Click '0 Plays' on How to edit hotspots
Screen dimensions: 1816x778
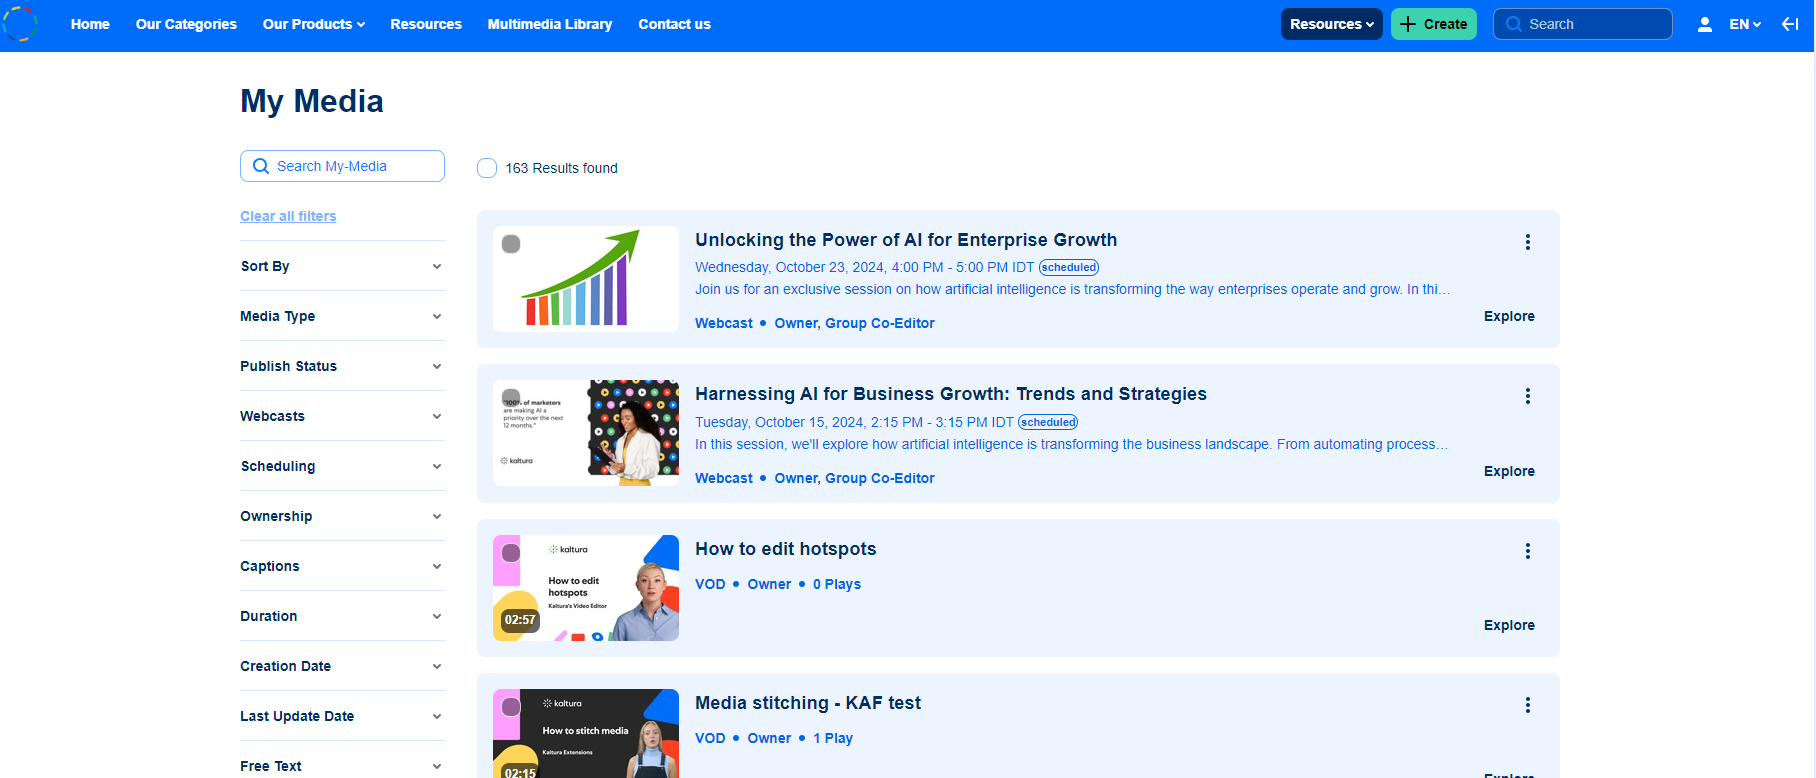point(837,584)
